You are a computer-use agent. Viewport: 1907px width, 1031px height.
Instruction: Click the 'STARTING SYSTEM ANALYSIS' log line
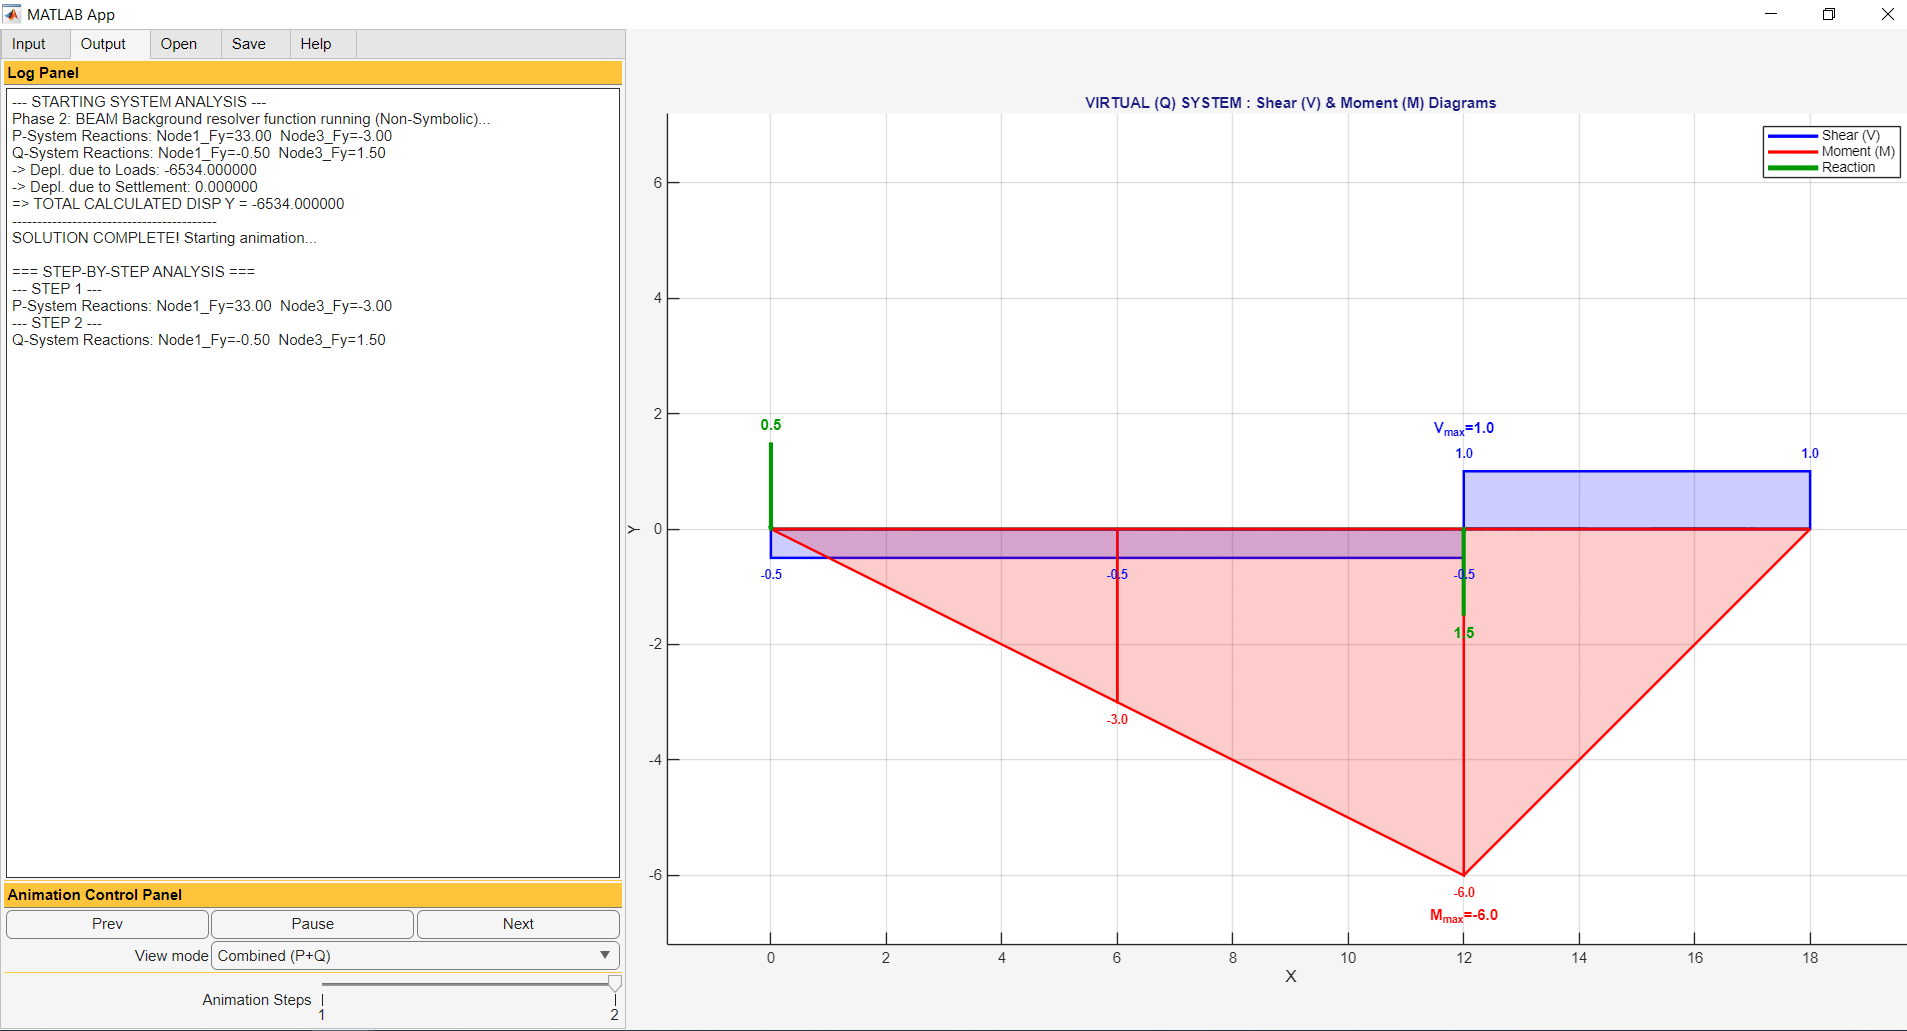139,102
